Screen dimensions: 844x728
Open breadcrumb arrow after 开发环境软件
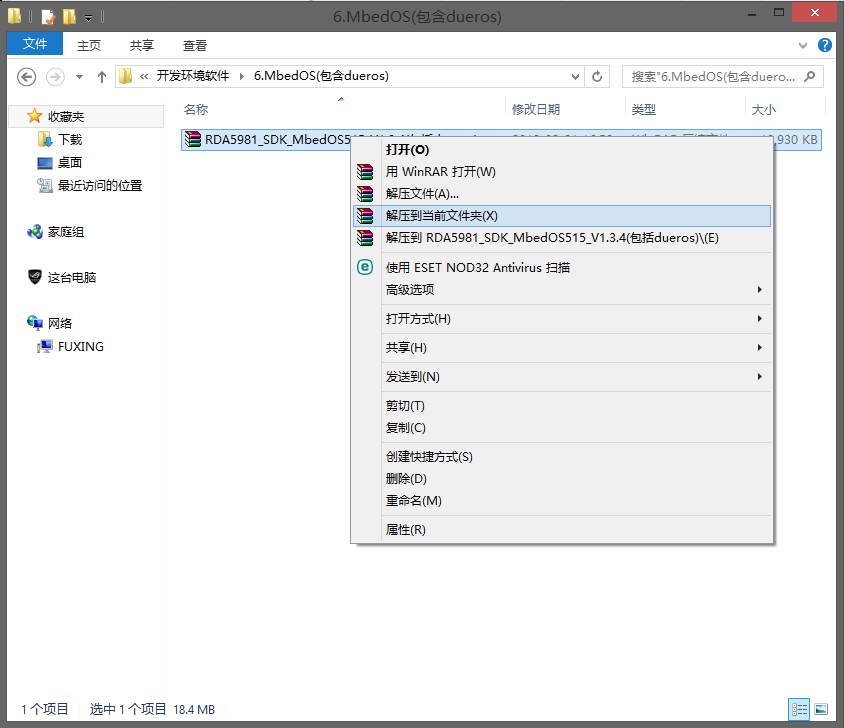[x=242, y=76]
